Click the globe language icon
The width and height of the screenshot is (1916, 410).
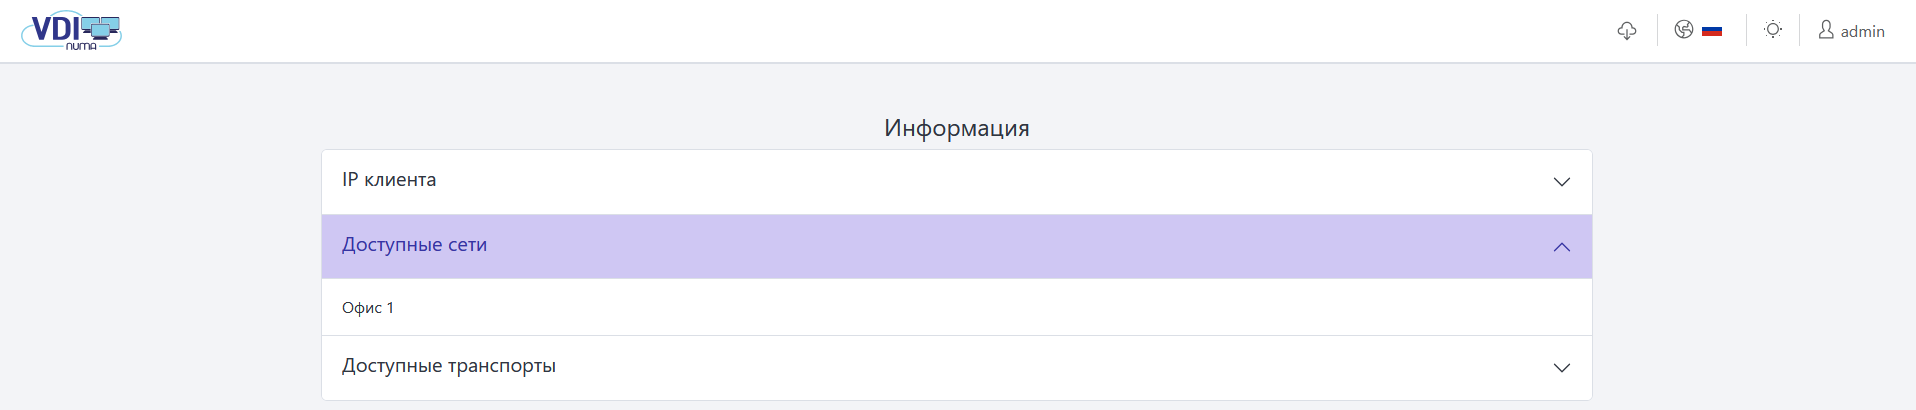pos(1684,30)
